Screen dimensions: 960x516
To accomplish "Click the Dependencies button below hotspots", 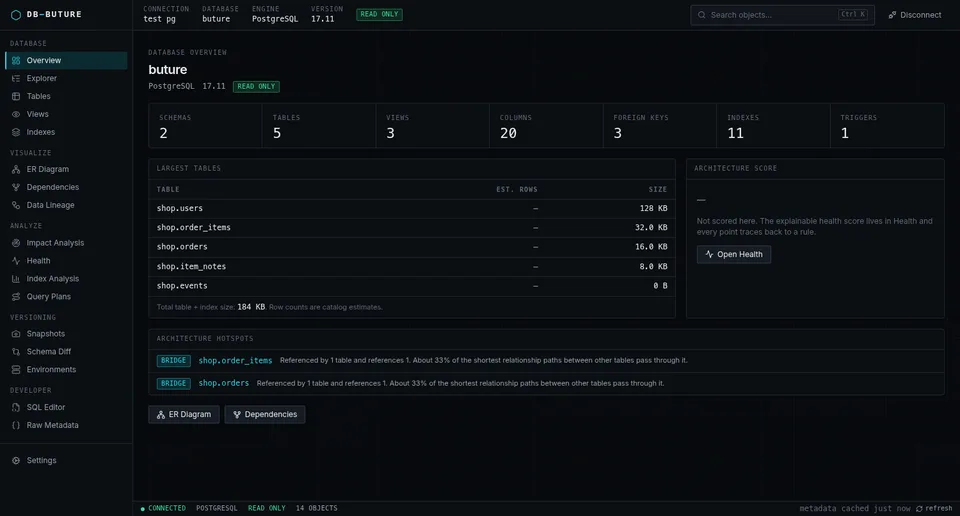I will point(264,414).
